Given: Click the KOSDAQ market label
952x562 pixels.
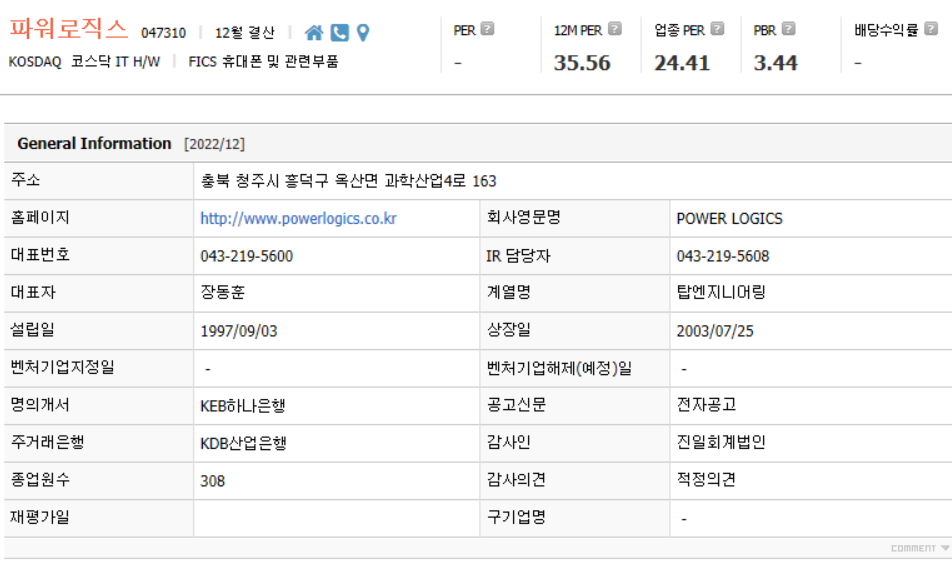Looking at the screenshot, I should pyautogui.click(x=35, y=62).
